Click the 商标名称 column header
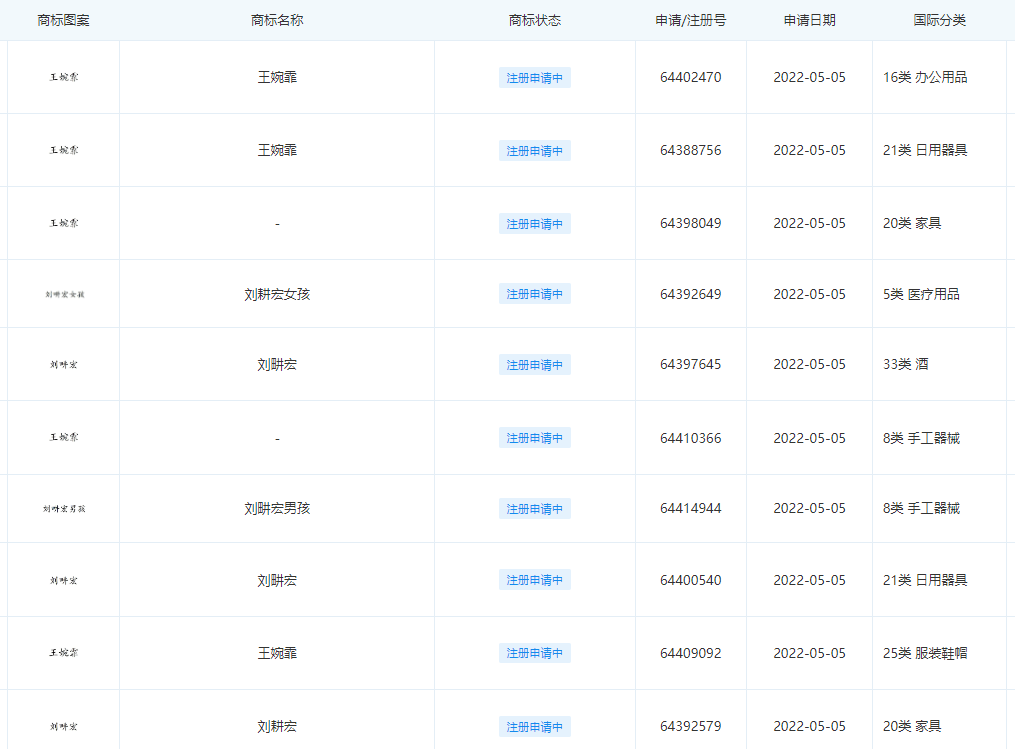Image resolution: width=1015 pixels, height=749 pixels. [277, 21]
